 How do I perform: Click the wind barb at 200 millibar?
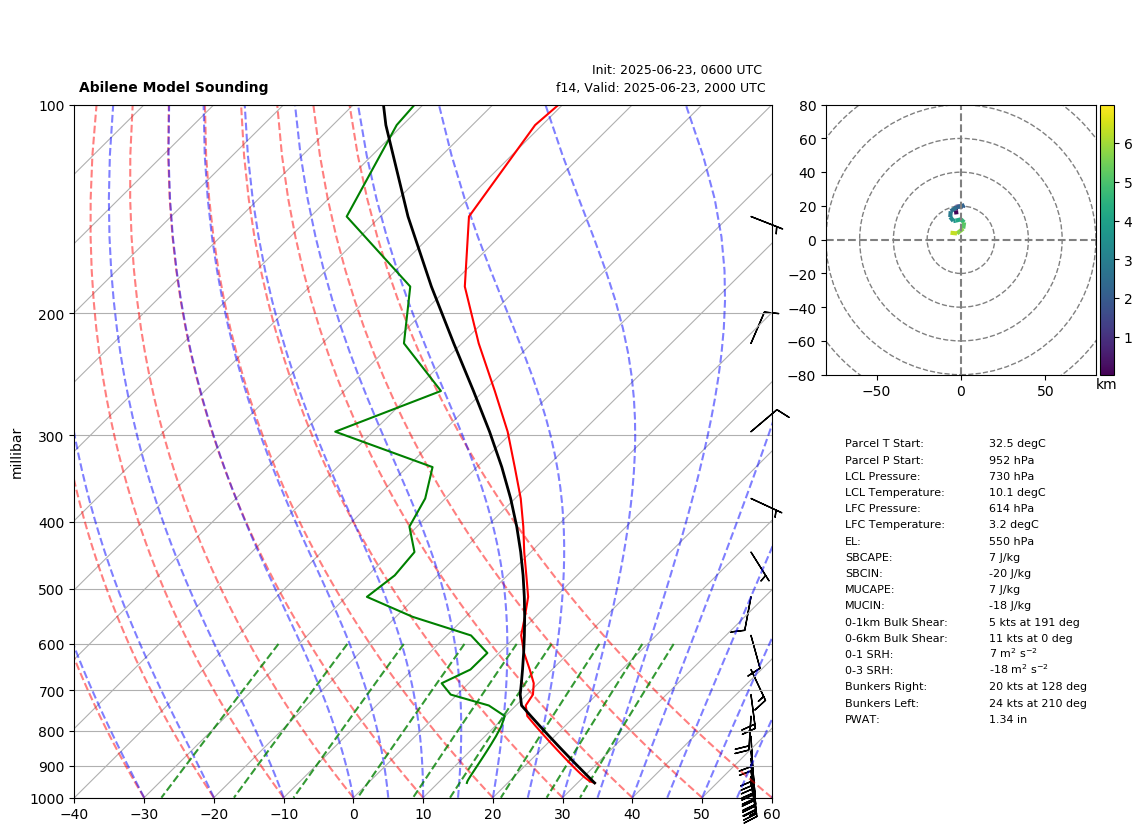[764, 326]
